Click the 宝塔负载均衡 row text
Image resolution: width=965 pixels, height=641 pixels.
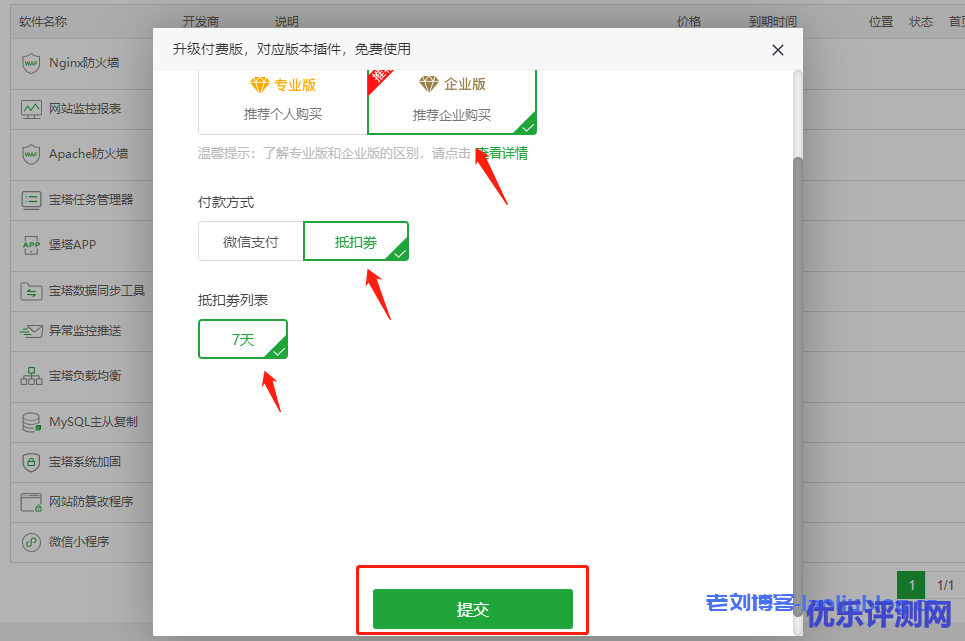[x=85, y=376]
